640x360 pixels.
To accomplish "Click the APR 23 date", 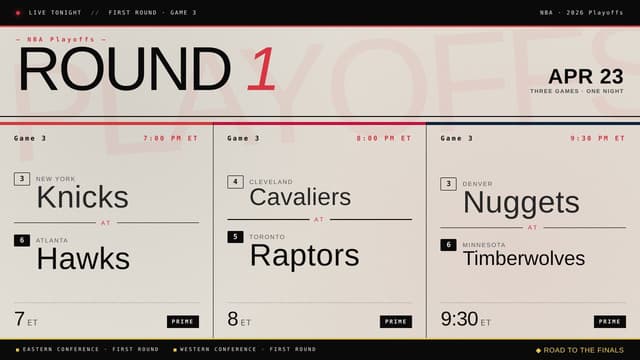I will pos(586,76).
